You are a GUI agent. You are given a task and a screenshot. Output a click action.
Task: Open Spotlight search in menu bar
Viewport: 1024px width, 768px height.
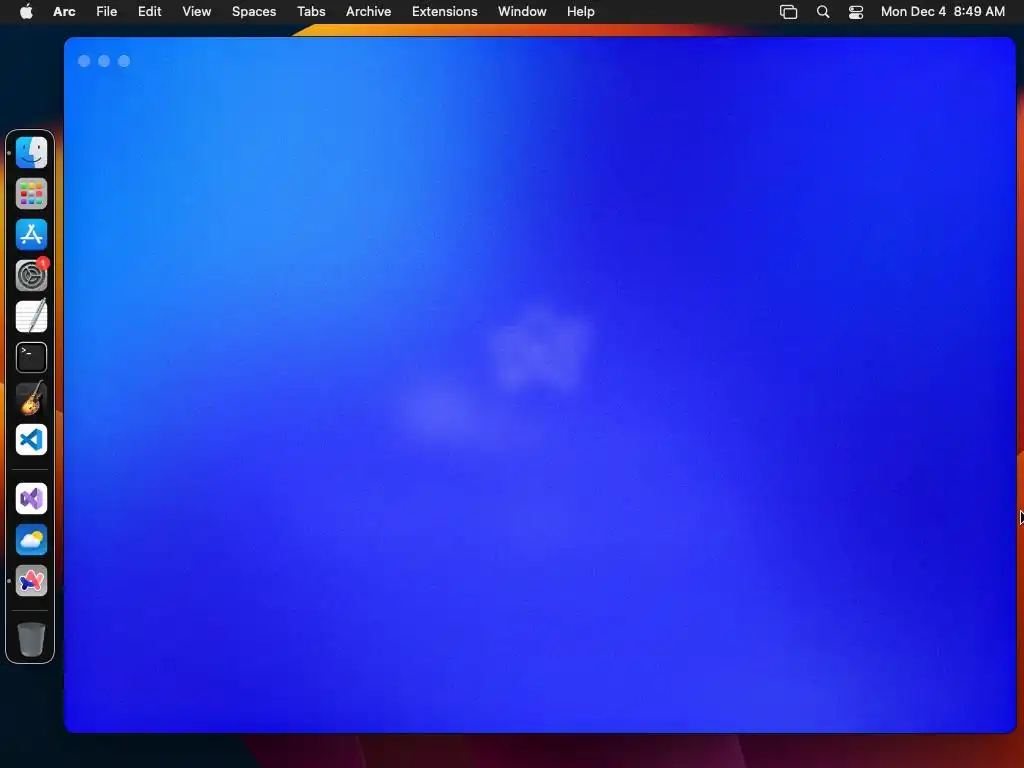click(x=823, y=12)
